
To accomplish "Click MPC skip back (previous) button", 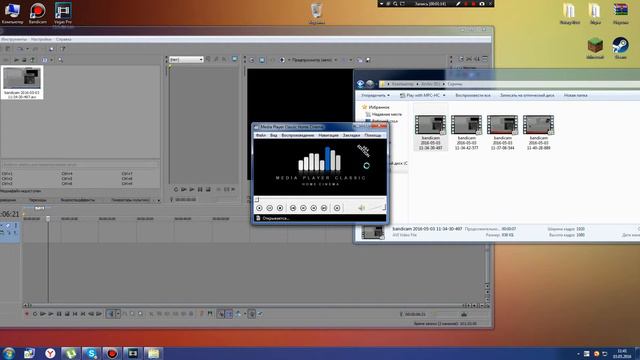I will tap(293, 208).
